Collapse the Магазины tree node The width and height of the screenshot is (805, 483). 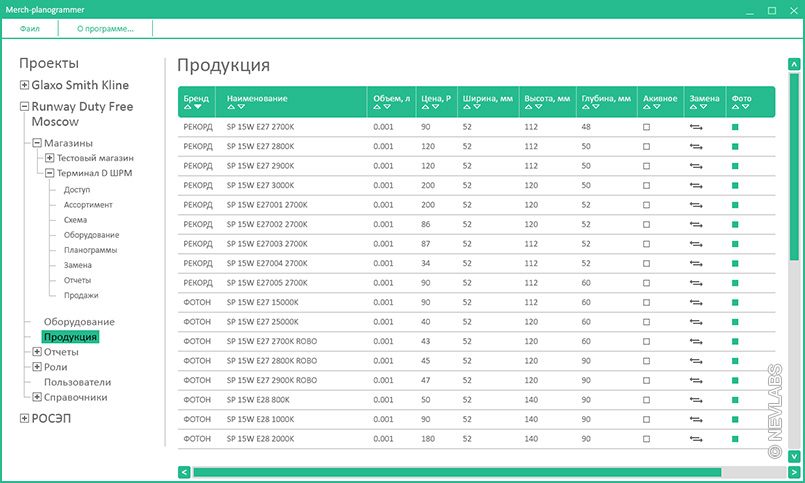pos(37,143)
